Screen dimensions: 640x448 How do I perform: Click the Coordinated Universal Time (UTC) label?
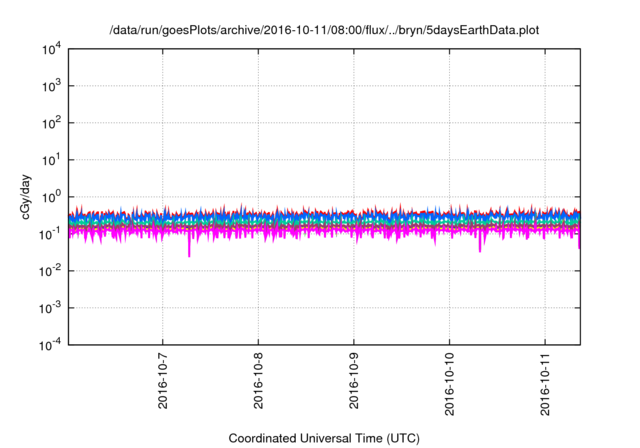pos(324,438)
